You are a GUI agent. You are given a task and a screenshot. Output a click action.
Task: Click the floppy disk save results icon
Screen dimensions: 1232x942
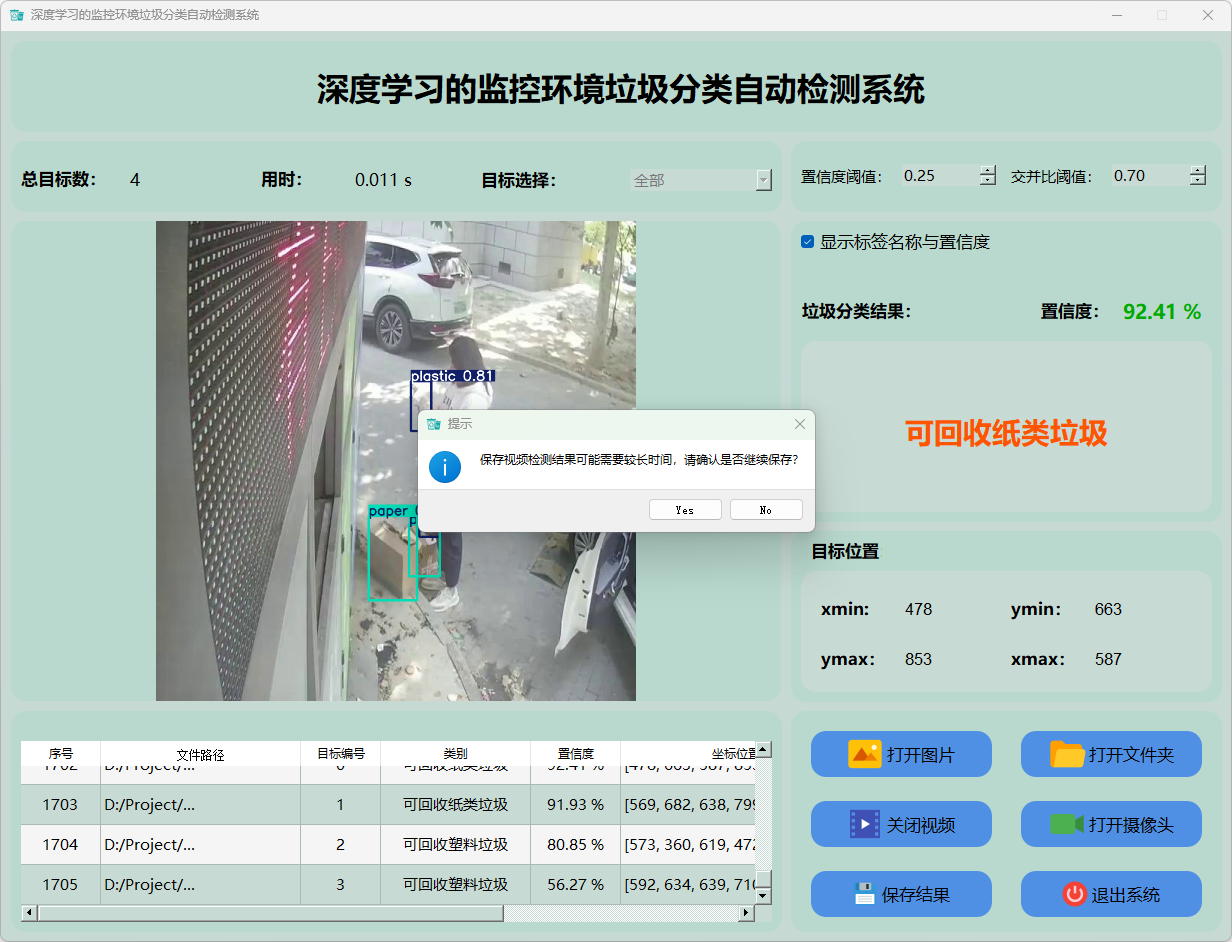[864, 894]
